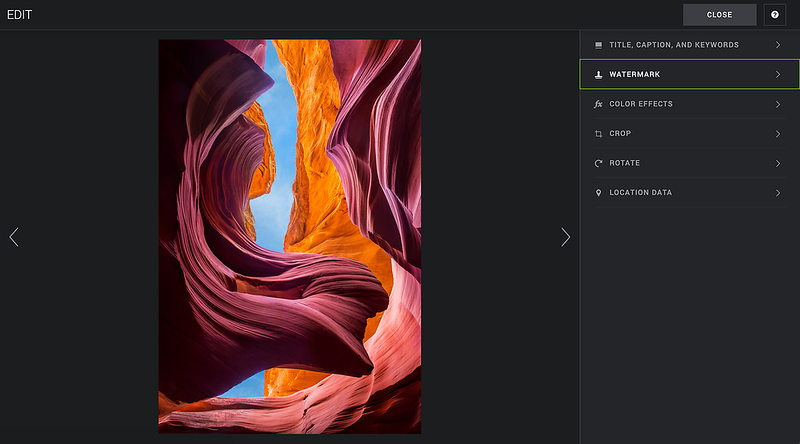Click the Title, Caption, and Keywords list icon
The image size is (800, 444).
pyautogui.click(x=598, y=45)
